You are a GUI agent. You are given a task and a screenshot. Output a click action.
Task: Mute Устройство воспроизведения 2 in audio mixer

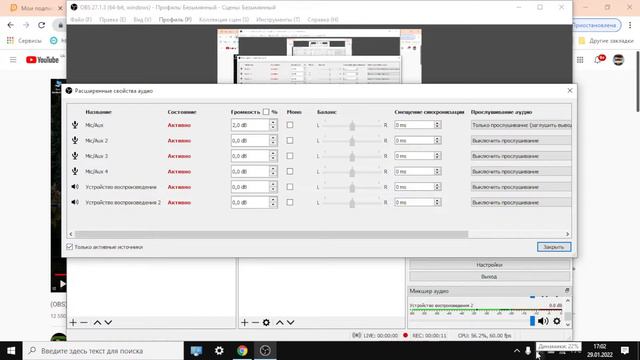point(543,321)
